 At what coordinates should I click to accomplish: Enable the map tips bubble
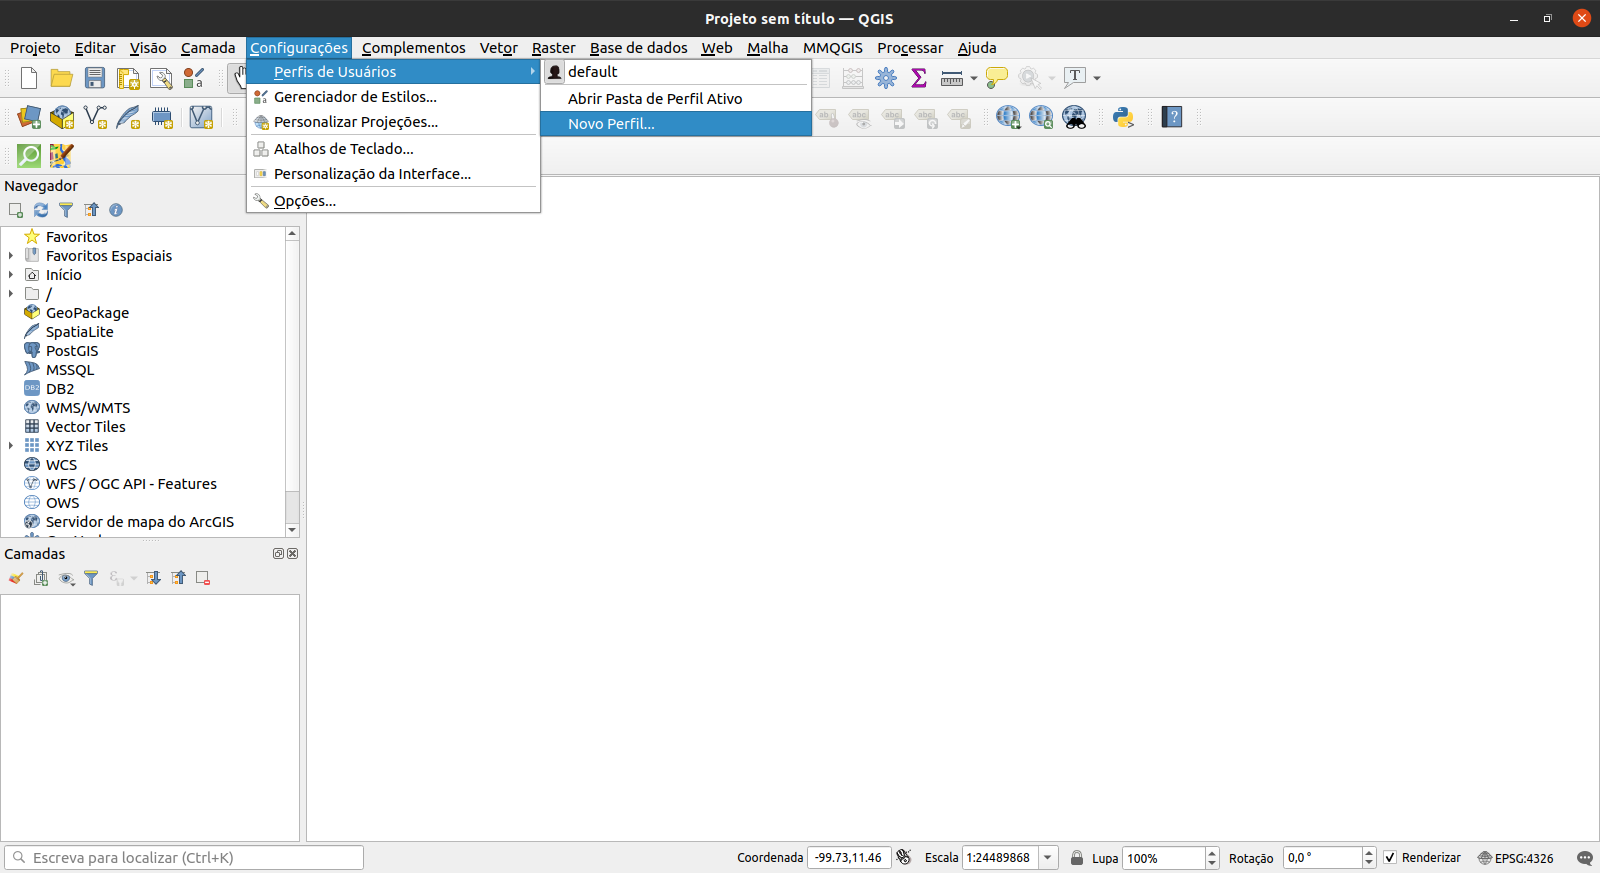pyautogui.click(x=996, y=78)
